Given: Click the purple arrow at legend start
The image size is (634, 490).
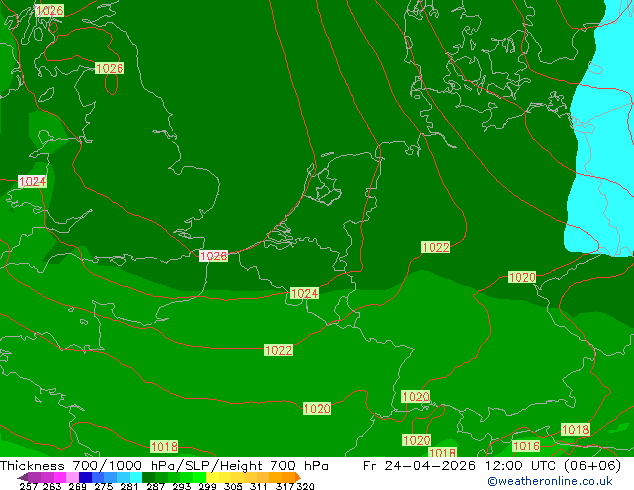Looking at the screenshot, I should pyautogui.click(x=23, y=477).
